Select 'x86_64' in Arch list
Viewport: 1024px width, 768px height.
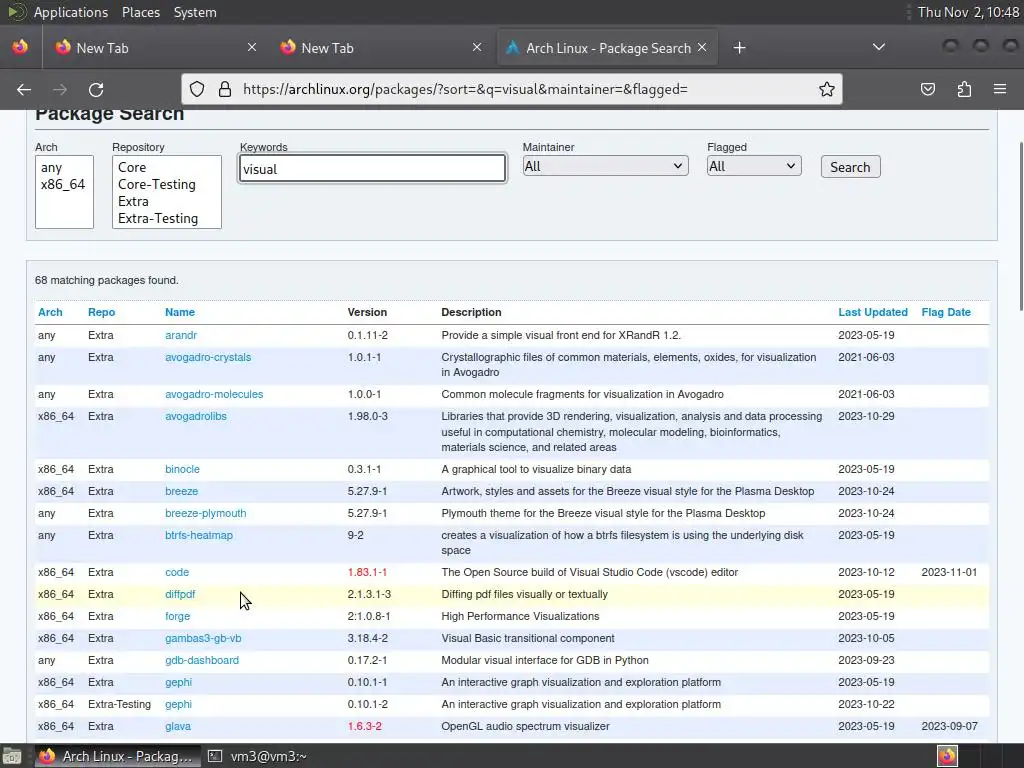point(63,185)
